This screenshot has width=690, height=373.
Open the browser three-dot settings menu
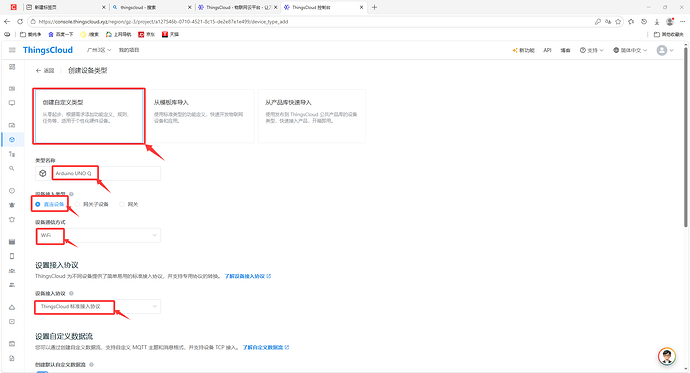click(x=682, y=21)
